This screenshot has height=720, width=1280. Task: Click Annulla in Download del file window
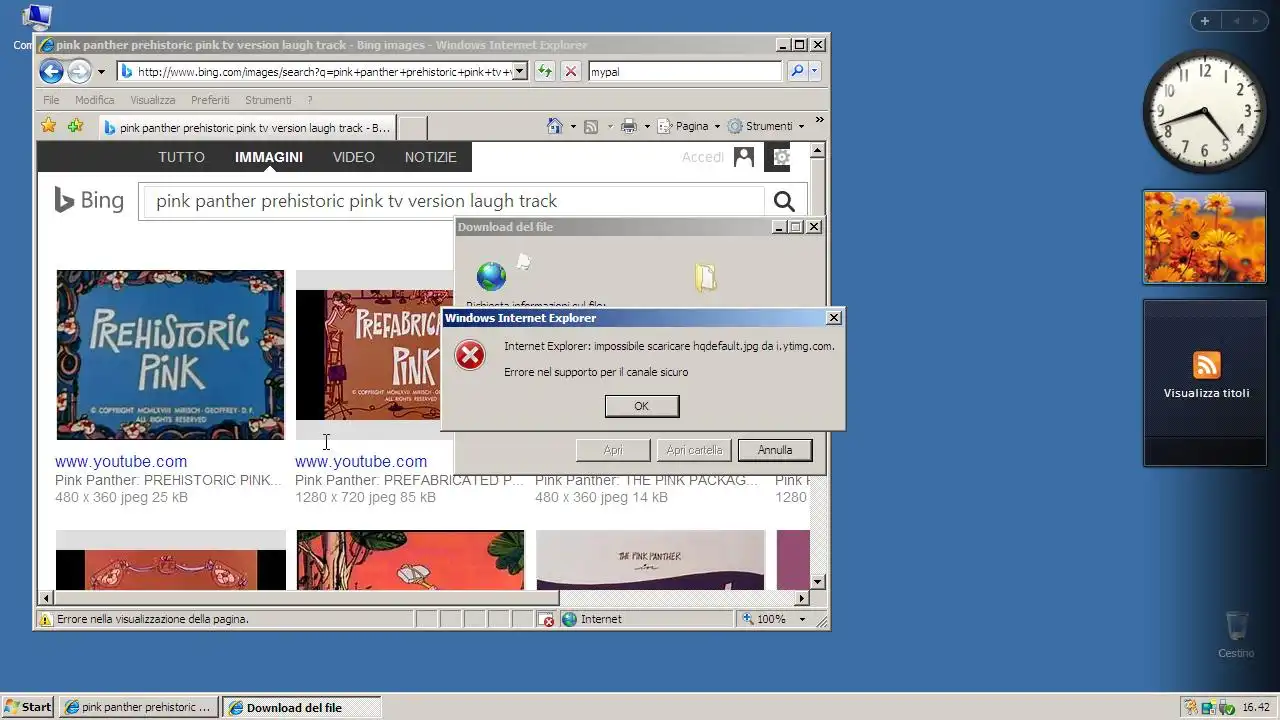pos(775,450)
